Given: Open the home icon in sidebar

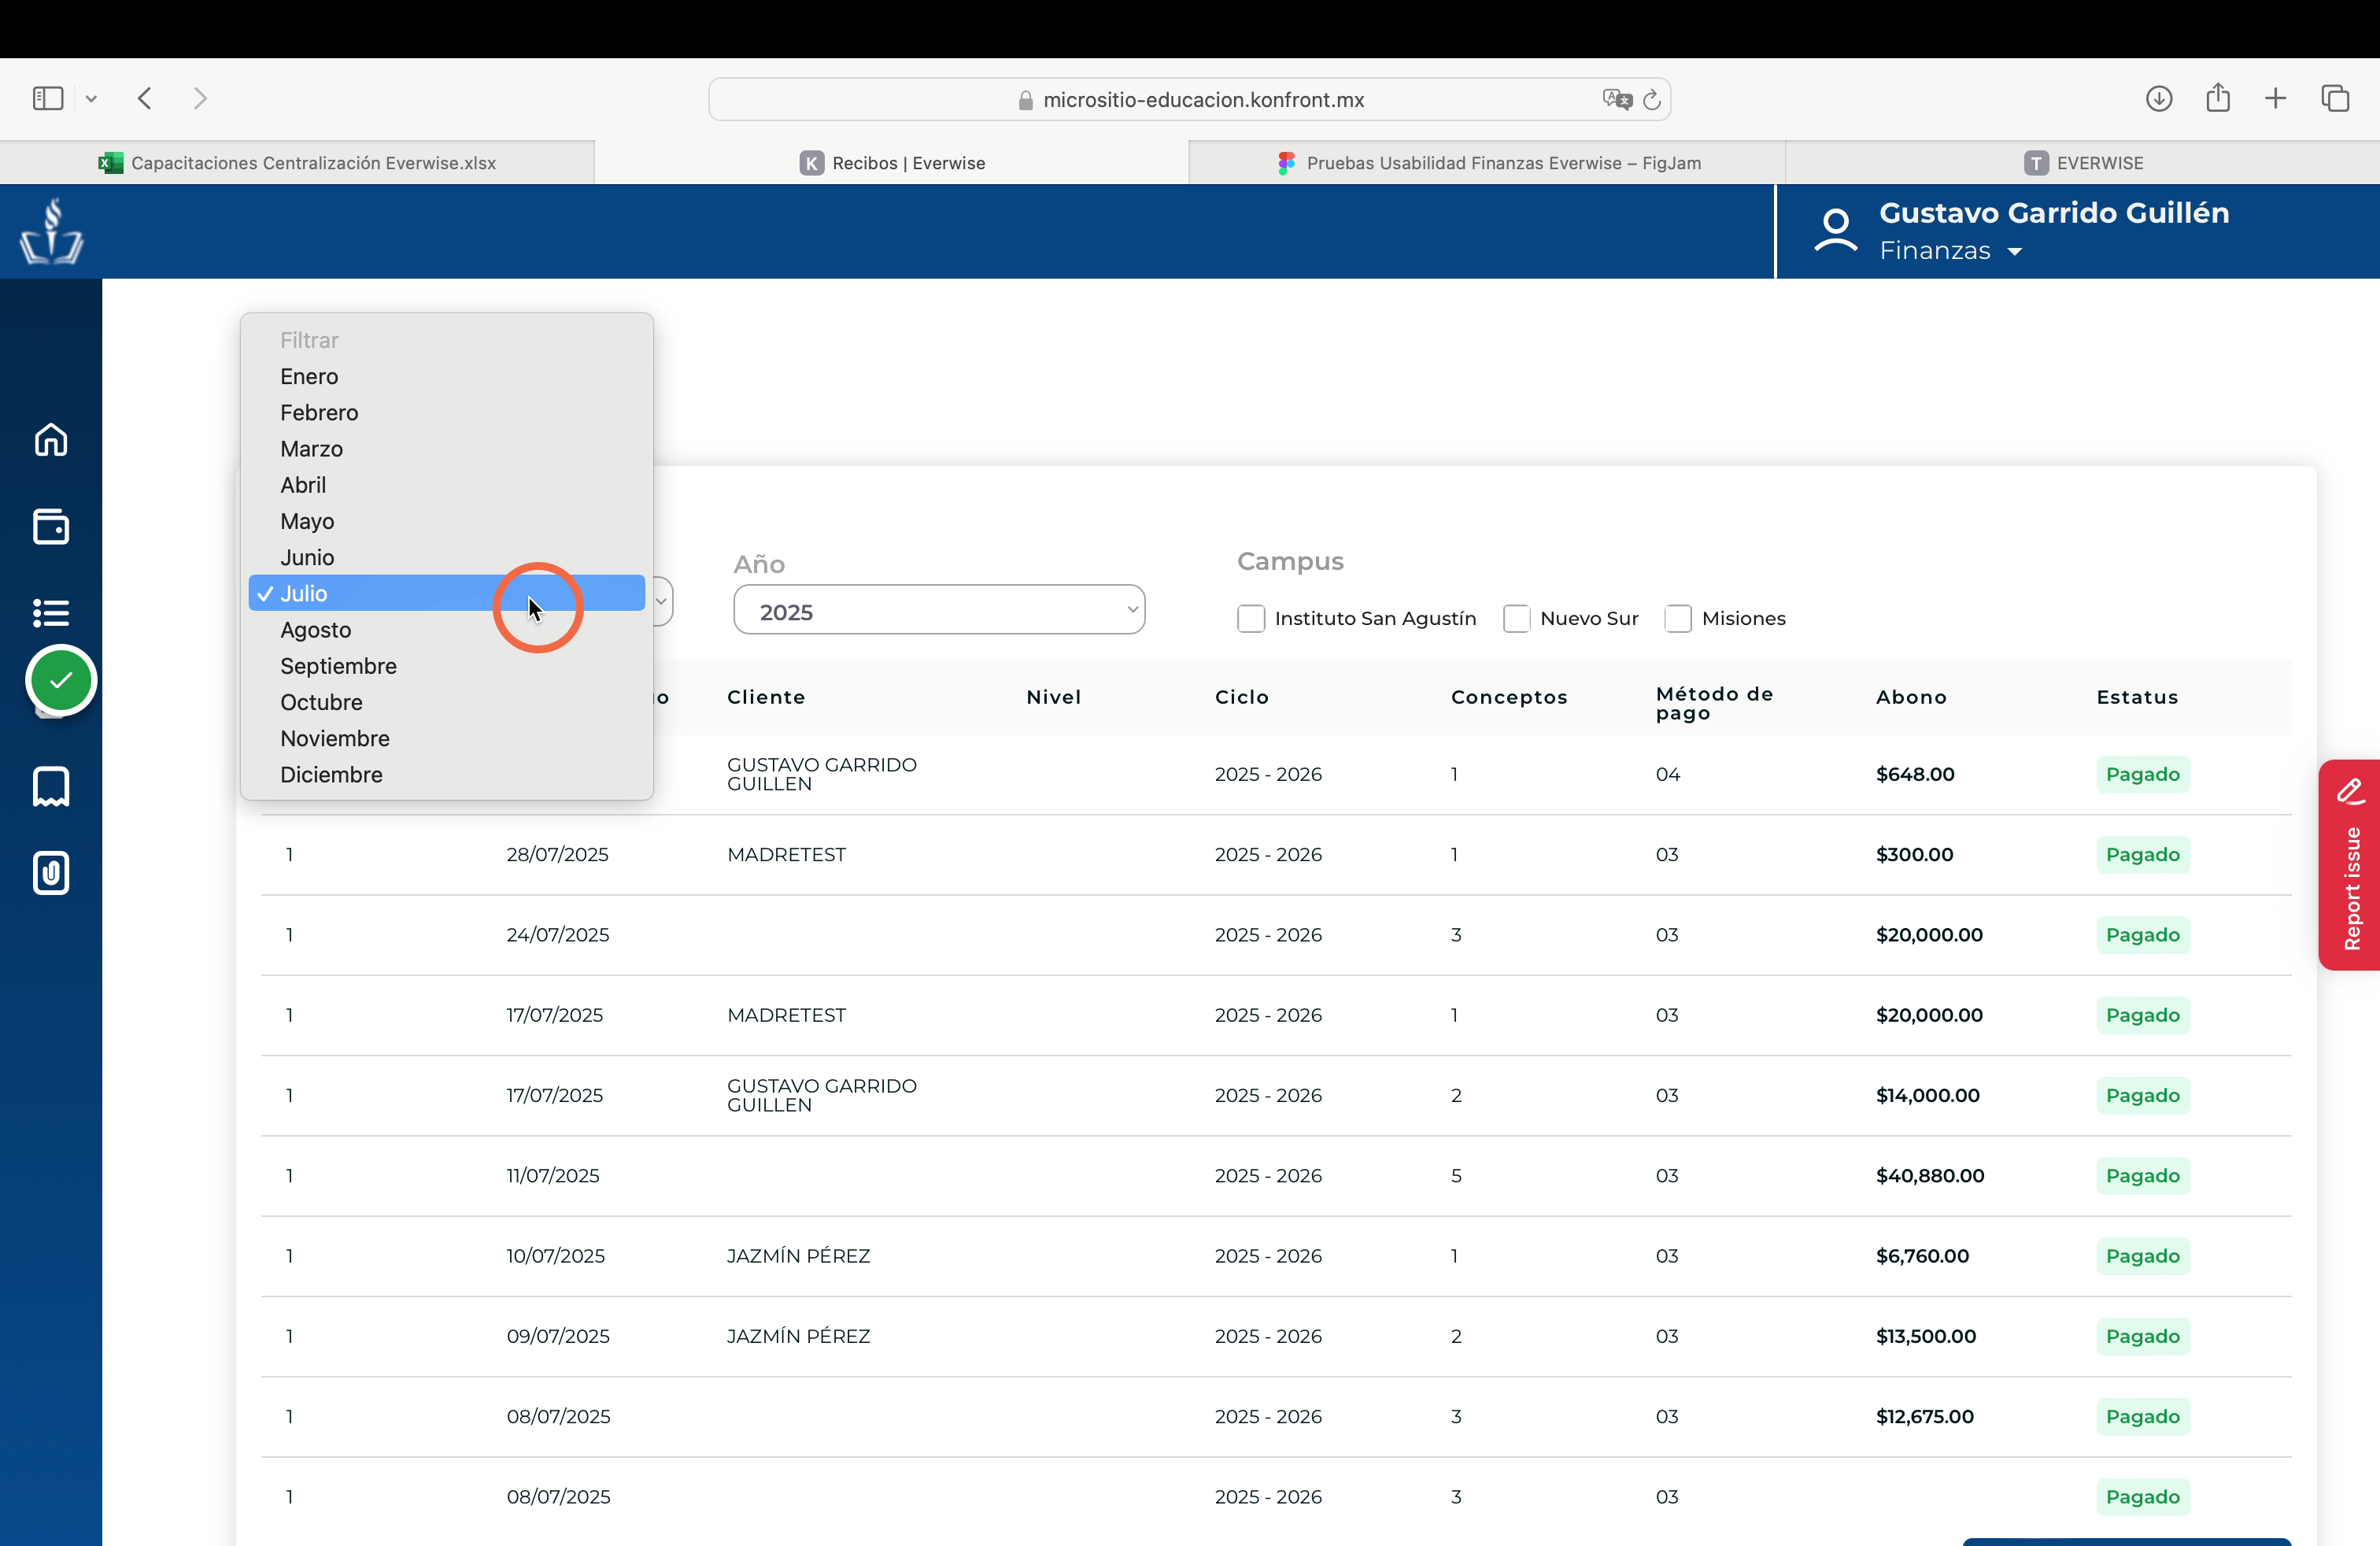Looking at the screenshot, I should [x=51, y=440].
